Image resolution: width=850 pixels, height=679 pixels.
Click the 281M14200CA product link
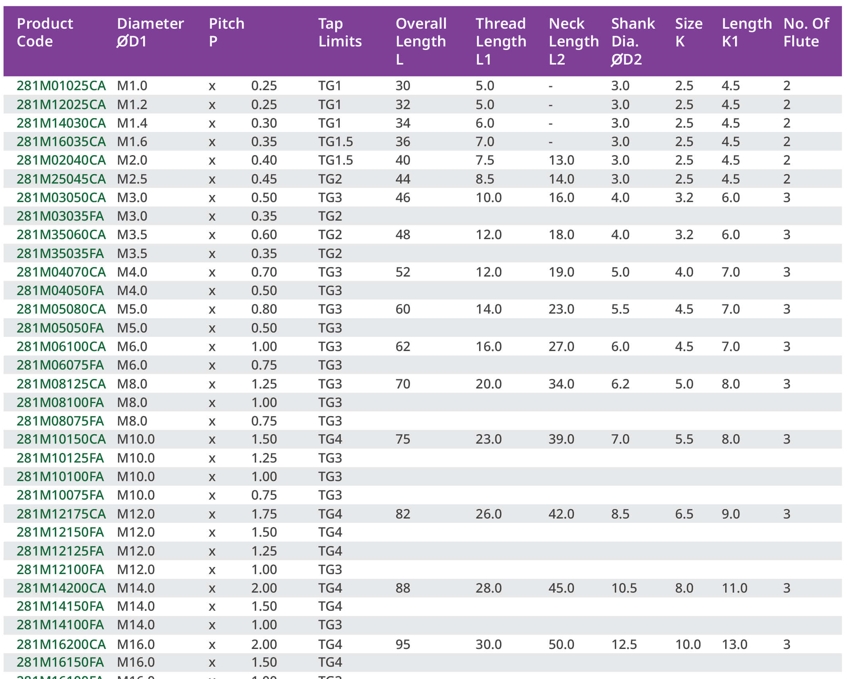[60, 588]
